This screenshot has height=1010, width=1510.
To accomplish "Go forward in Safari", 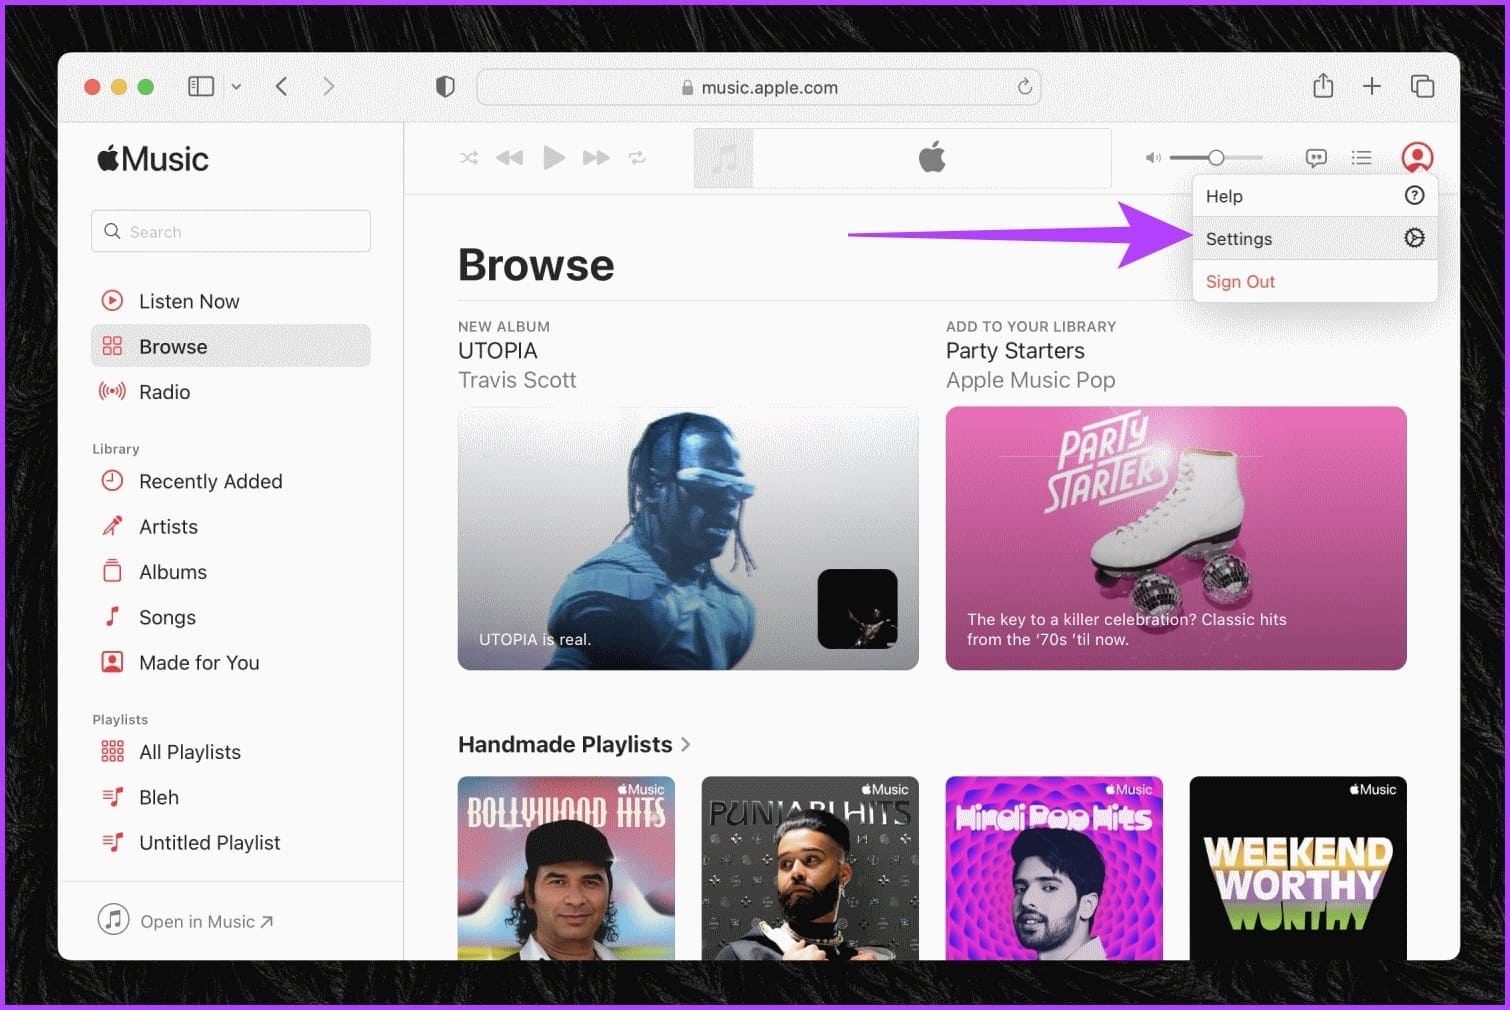I will pyautogui.click(x=328, y=86).
